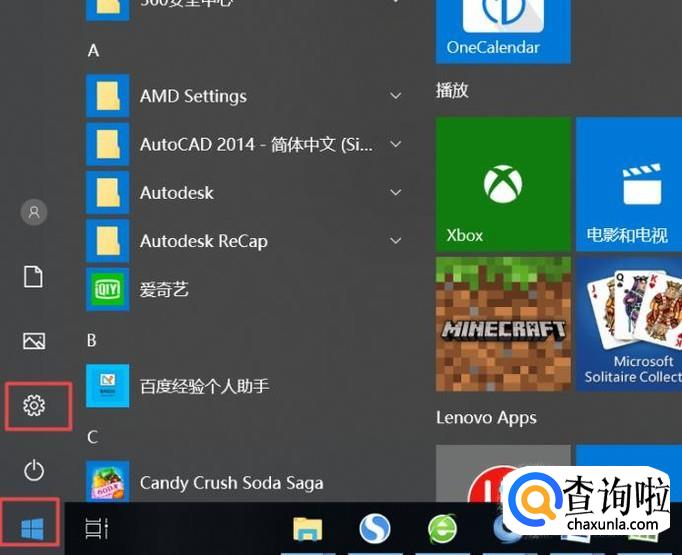Click the Candy Crush Soda Saga icon

[107, 482]
